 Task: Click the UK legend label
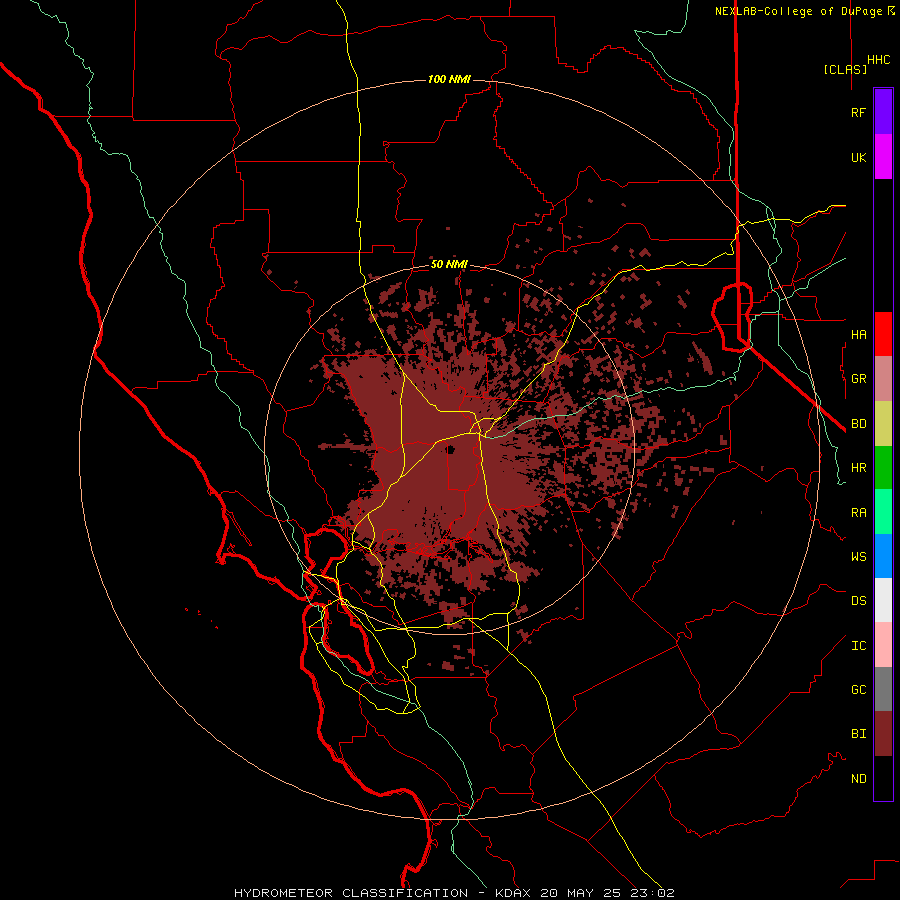coord(858,157)
